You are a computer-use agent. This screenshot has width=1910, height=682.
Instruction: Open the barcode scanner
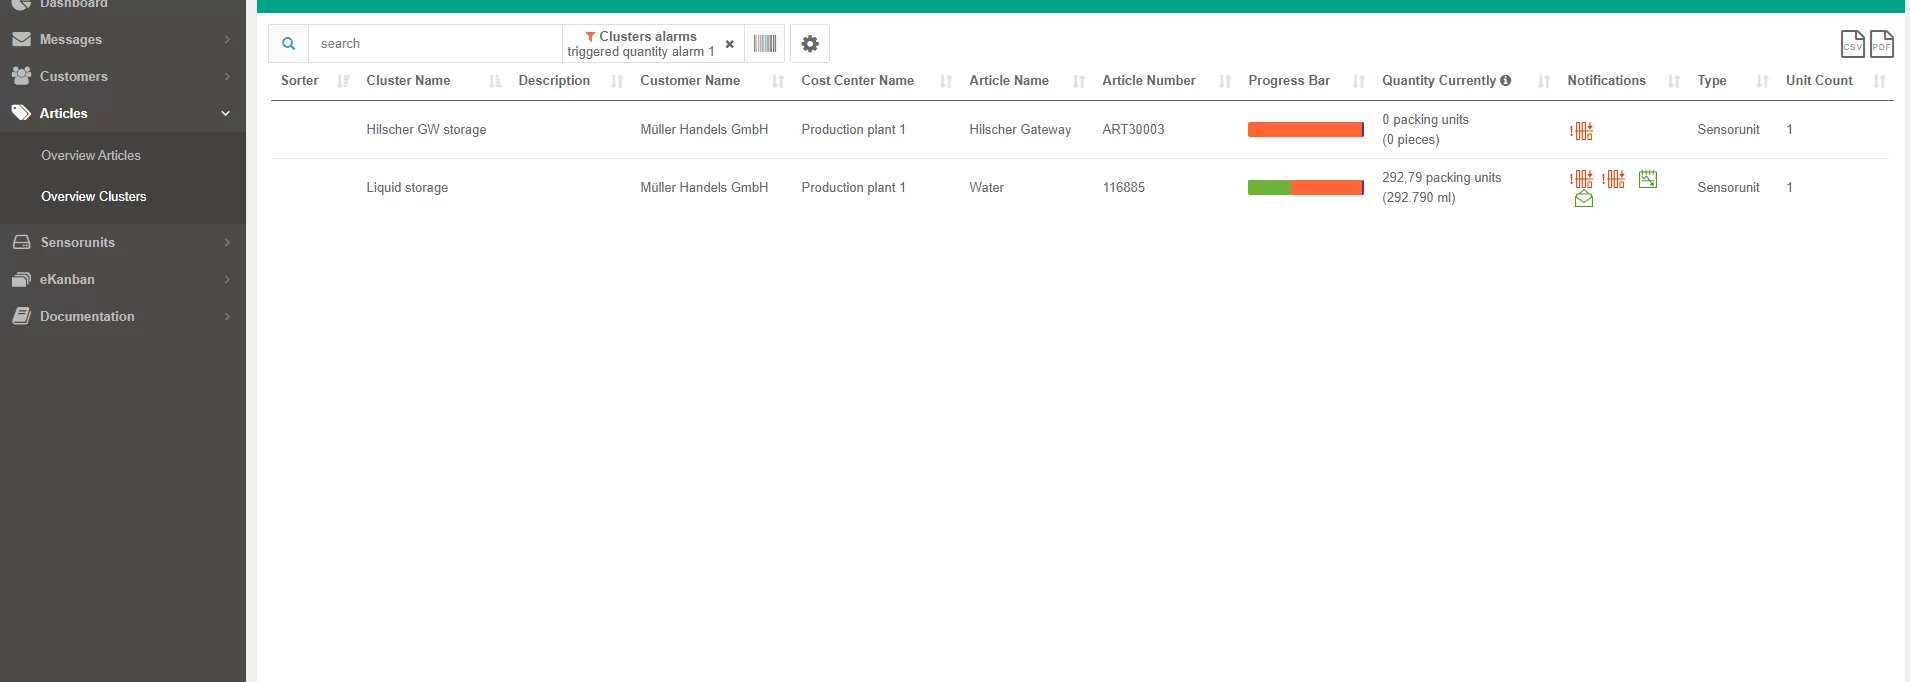tap(765, 44)
